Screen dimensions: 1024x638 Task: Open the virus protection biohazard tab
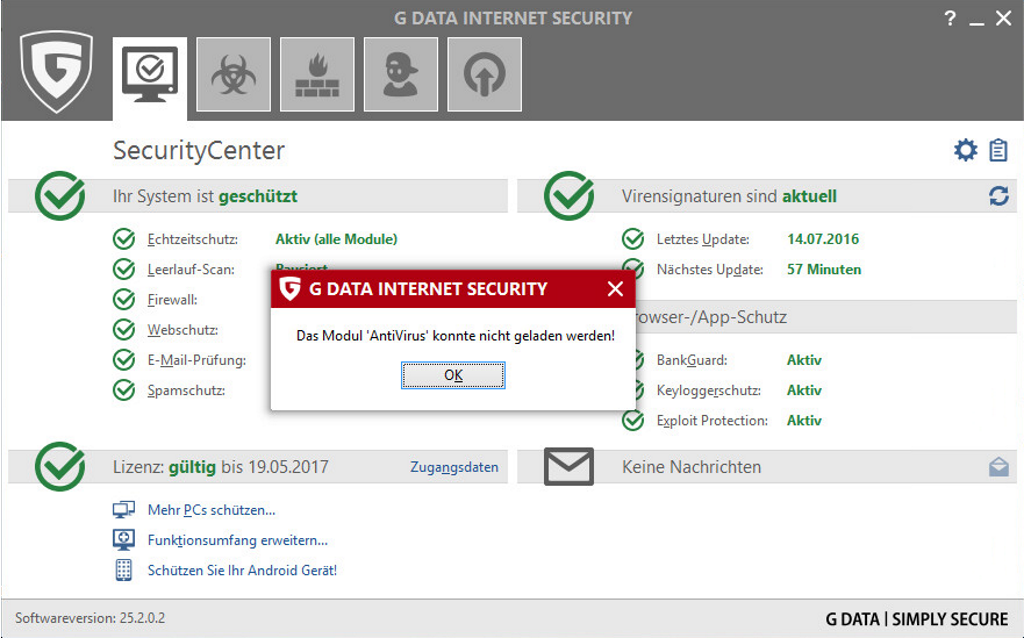(233, 74)
